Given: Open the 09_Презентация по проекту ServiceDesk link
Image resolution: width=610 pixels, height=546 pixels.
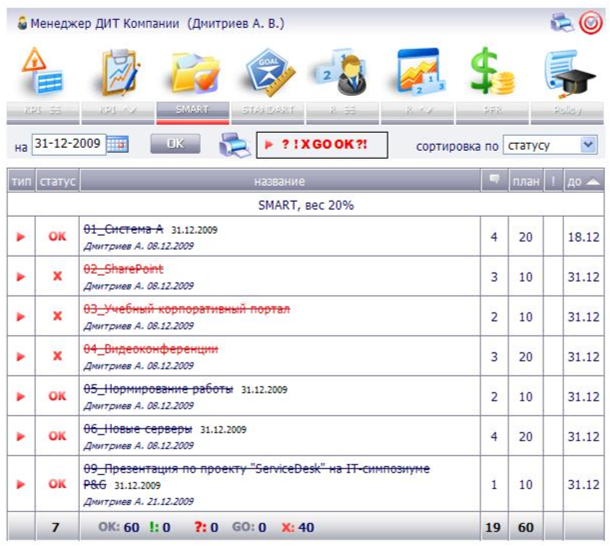Looking at the screenshot, I should (x=257, y=476).
